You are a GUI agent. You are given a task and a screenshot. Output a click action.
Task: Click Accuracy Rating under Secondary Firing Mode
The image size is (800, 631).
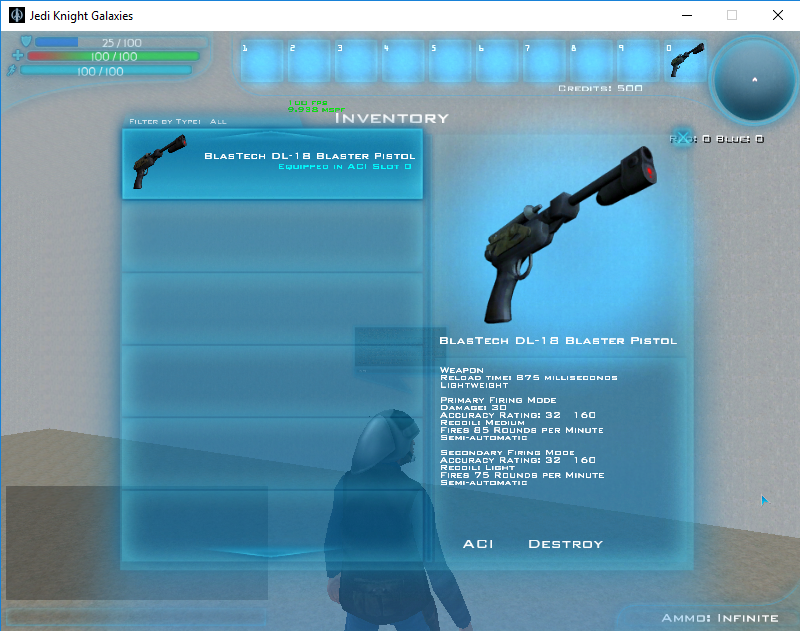point(518,460)
